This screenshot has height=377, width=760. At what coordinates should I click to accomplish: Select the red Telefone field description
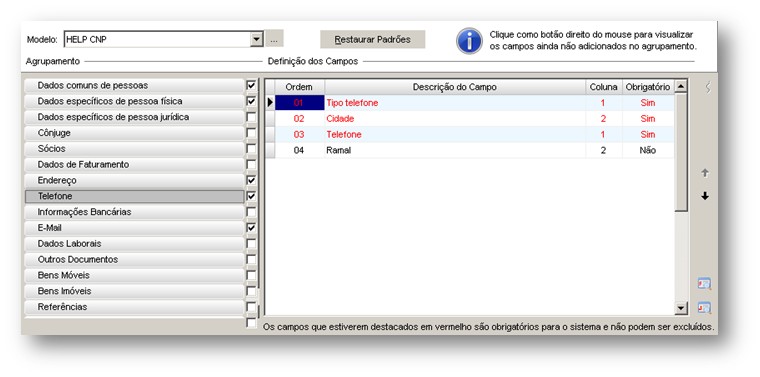(x=344, y=135)
